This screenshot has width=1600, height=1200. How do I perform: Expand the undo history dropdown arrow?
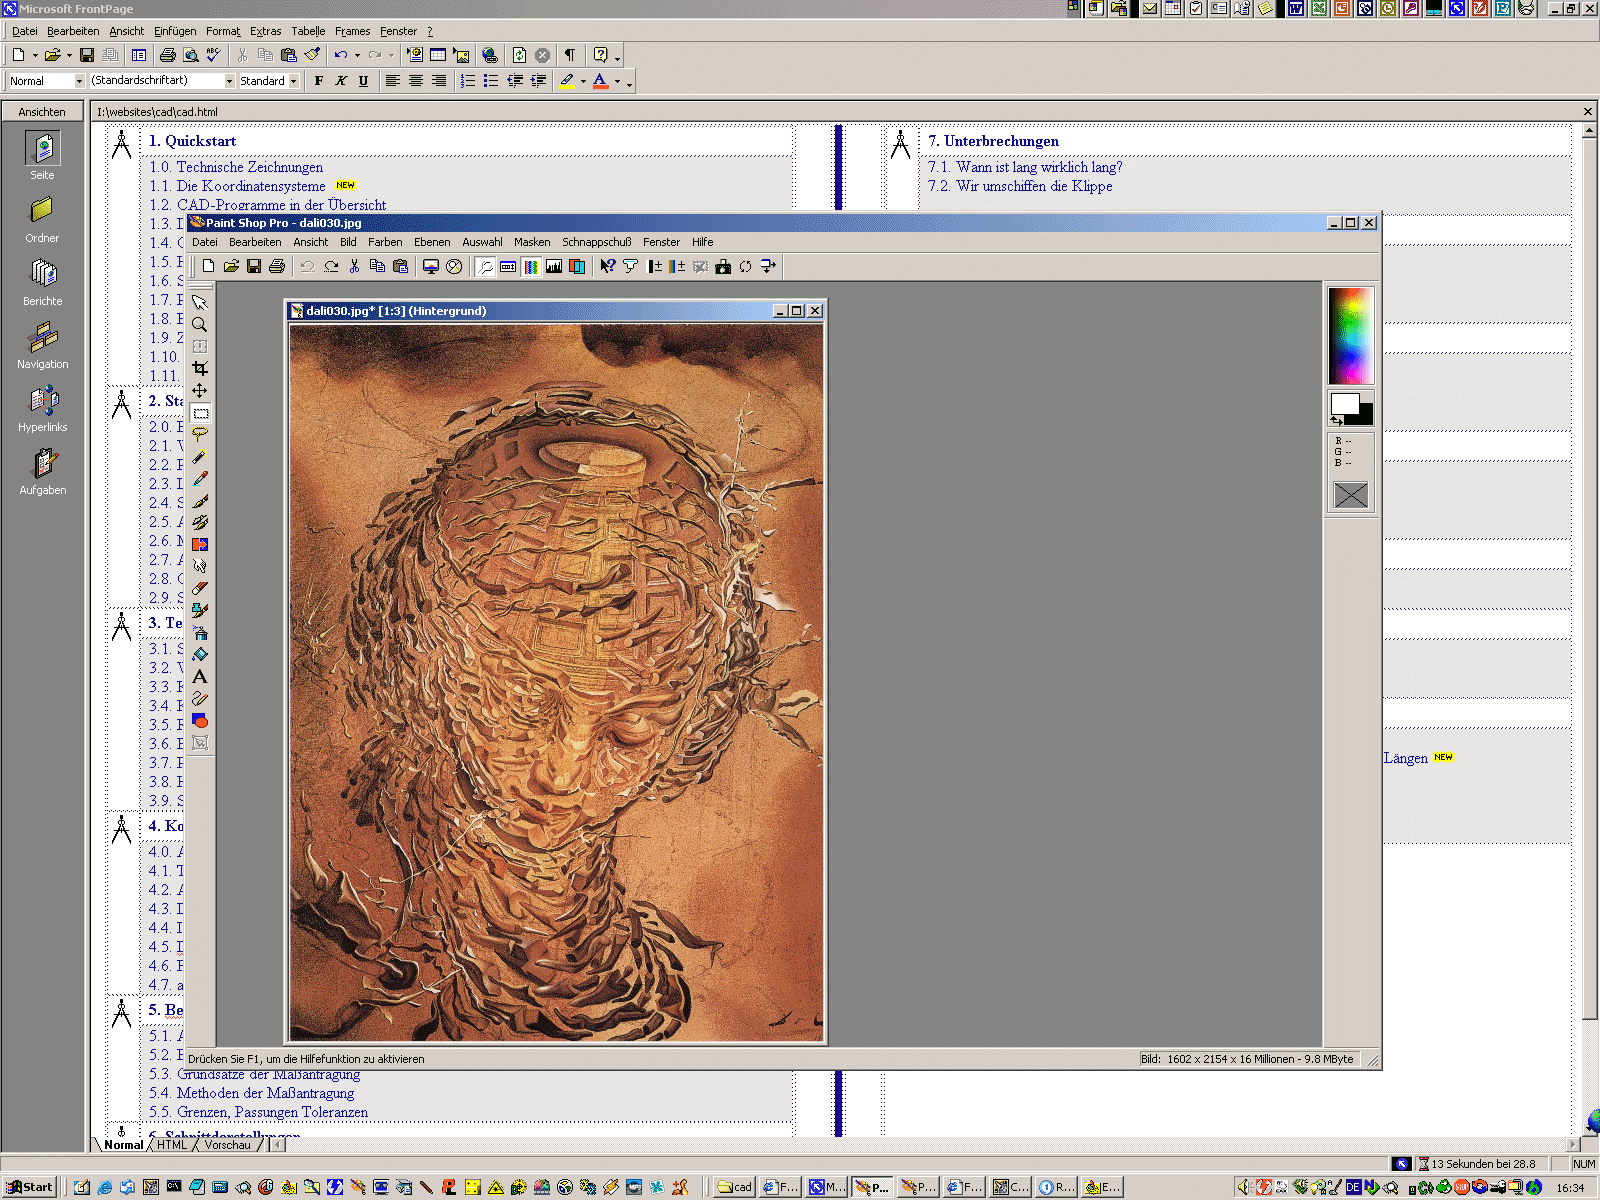click(x=357, y=55)
